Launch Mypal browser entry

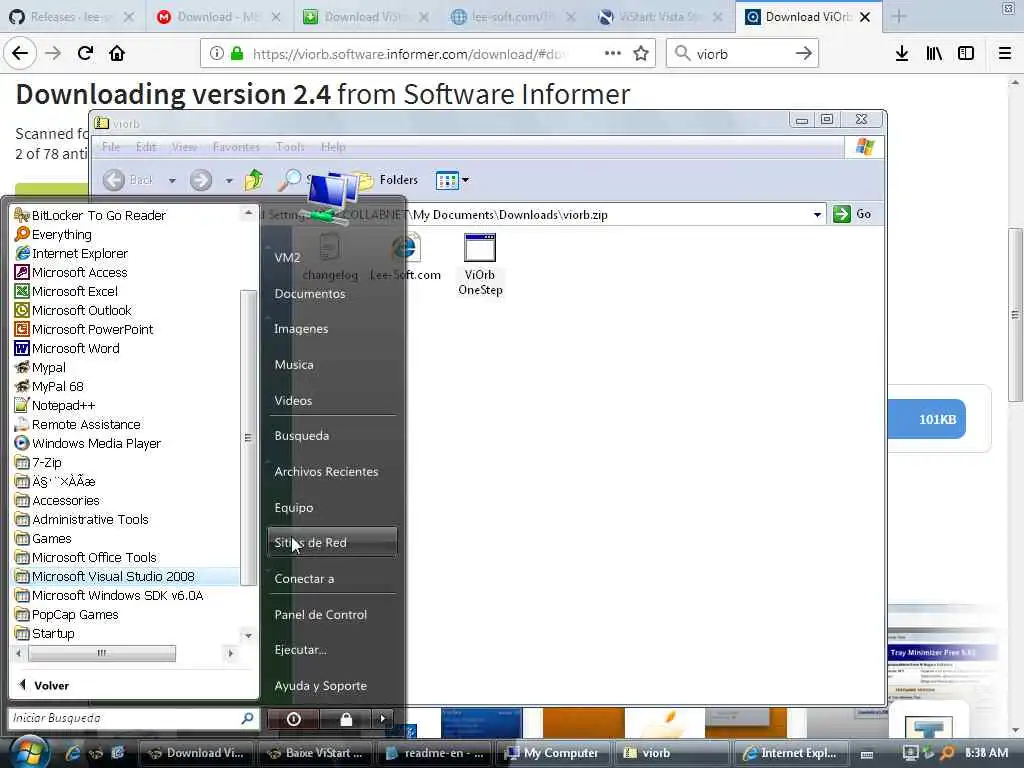point(40,367)
